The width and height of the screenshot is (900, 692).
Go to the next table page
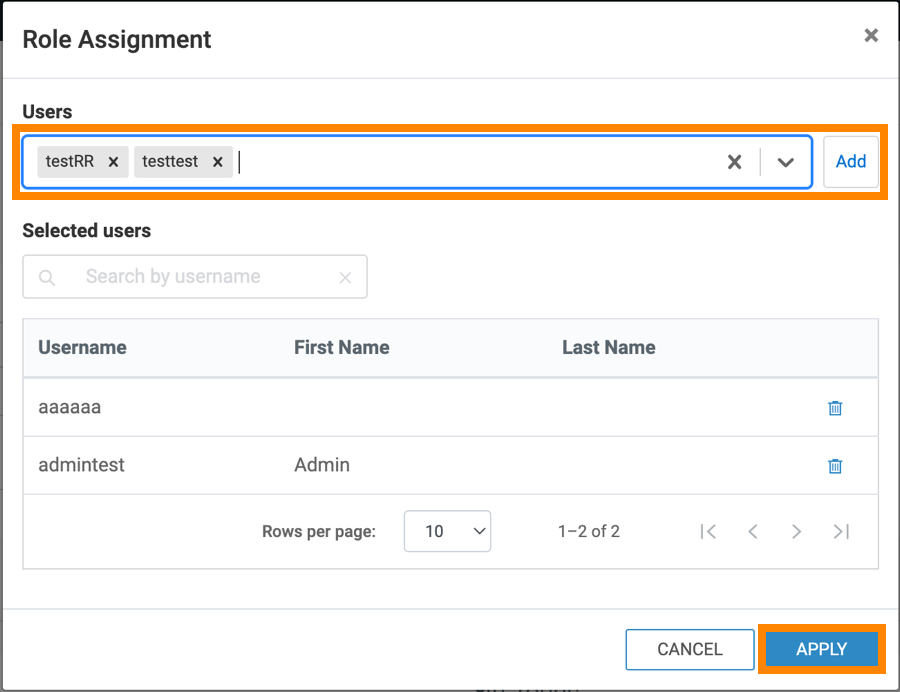pyautogui.click(x=797, y=532)
